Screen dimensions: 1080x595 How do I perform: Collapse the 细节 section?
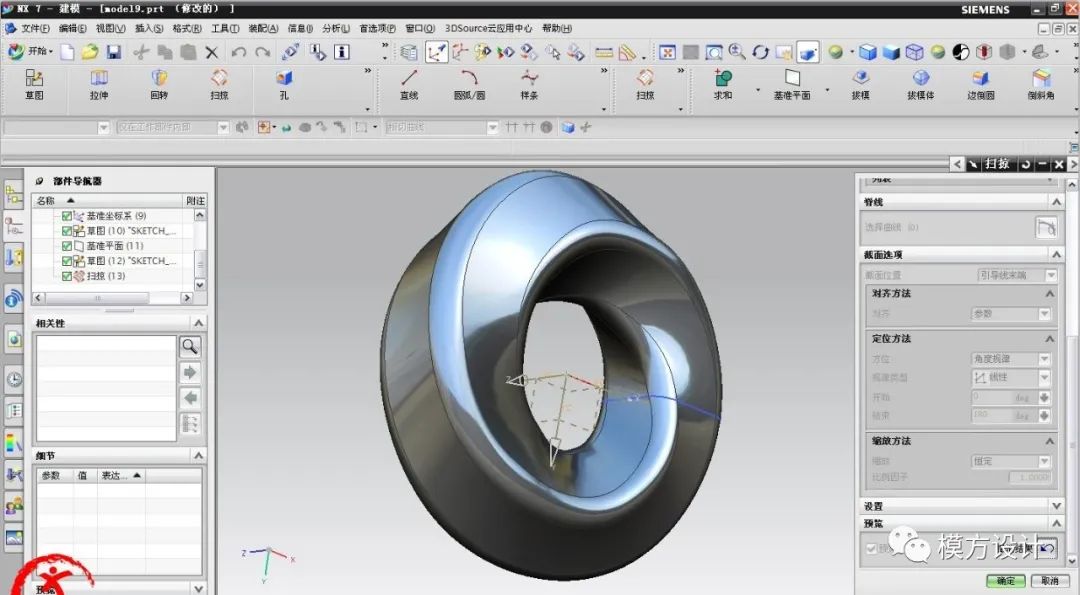(x=198, y=455)
